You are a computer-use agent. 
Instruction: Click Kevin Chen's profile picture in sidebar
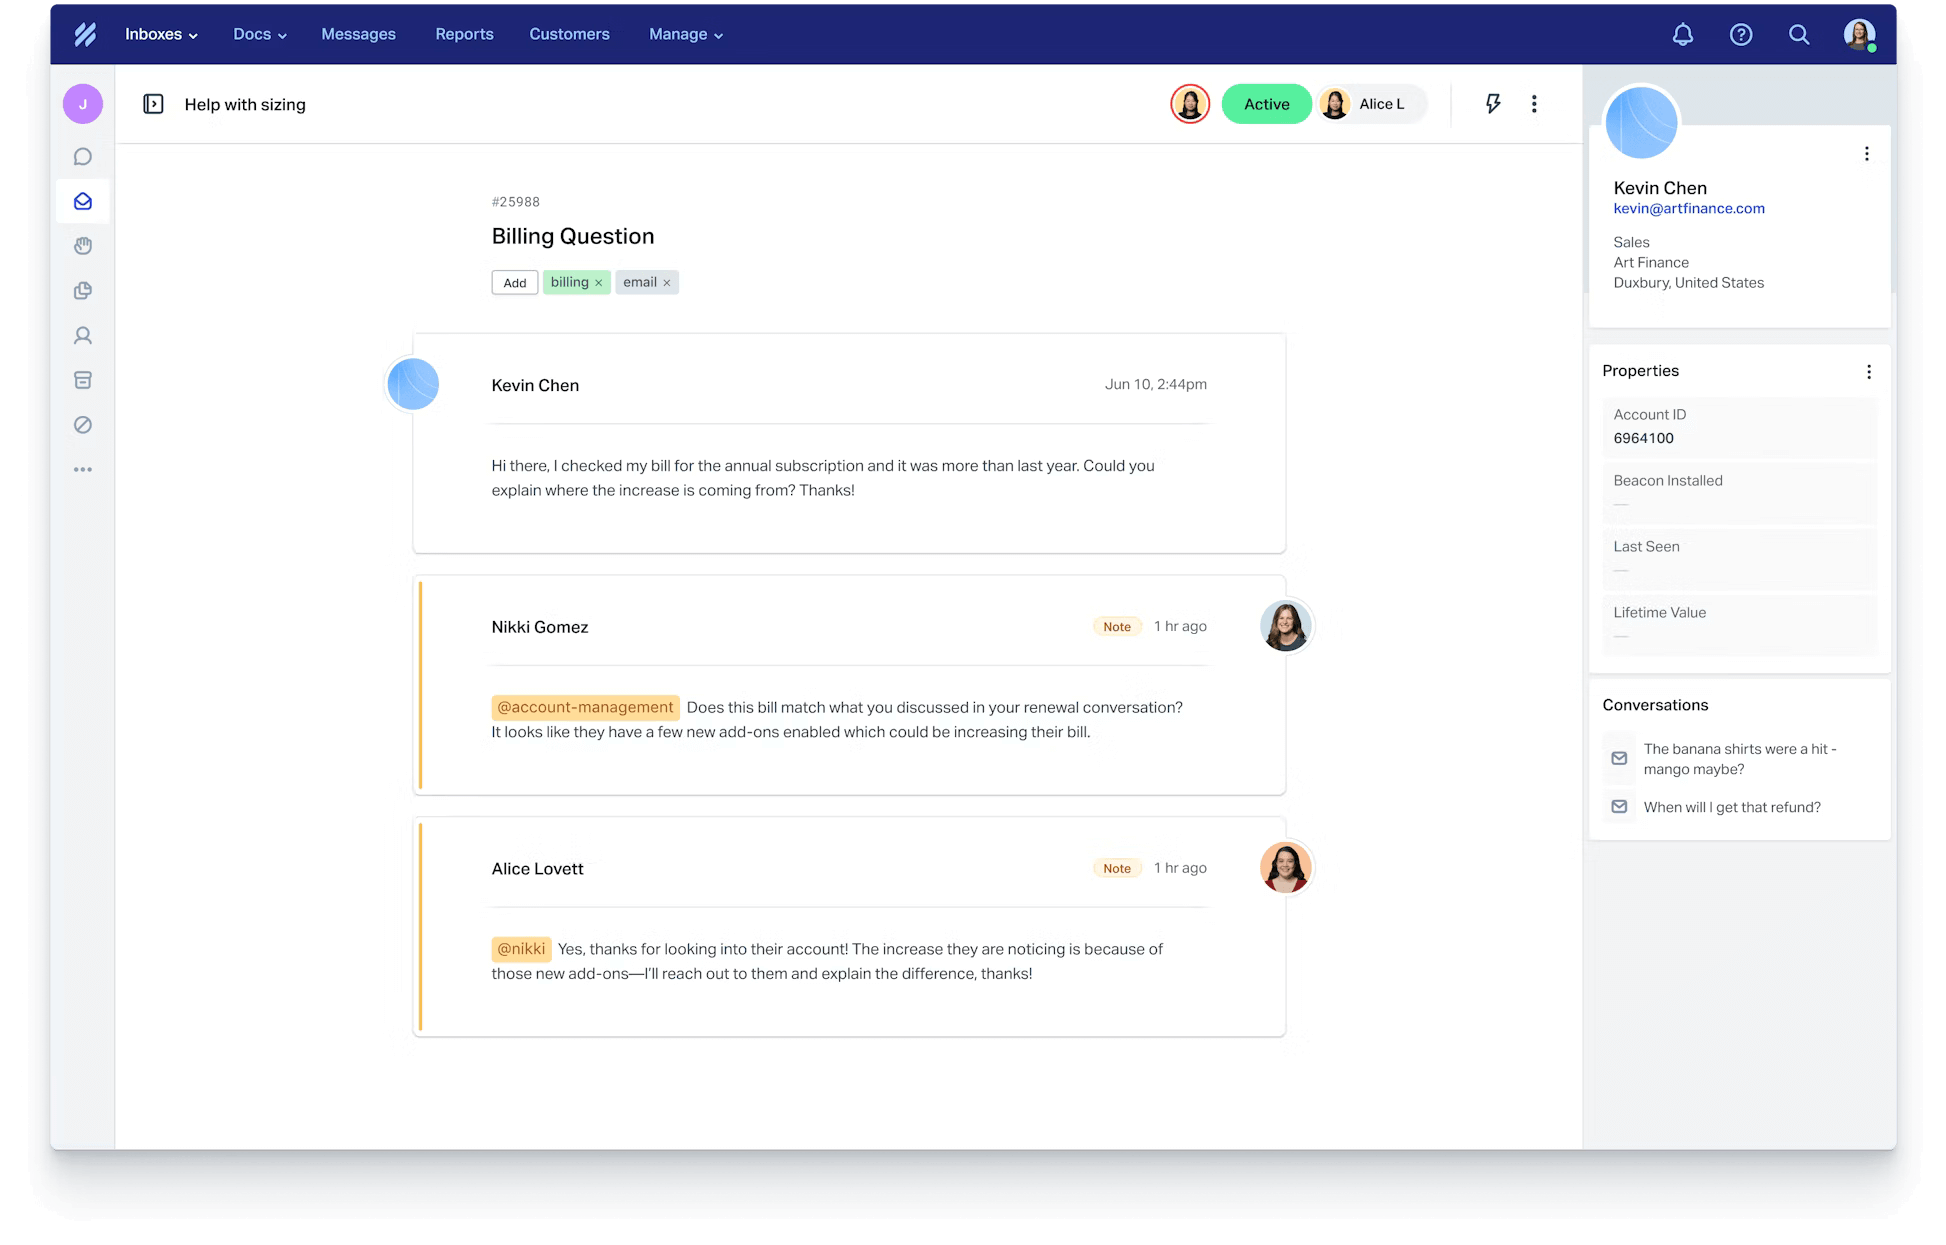[1641, 122]
